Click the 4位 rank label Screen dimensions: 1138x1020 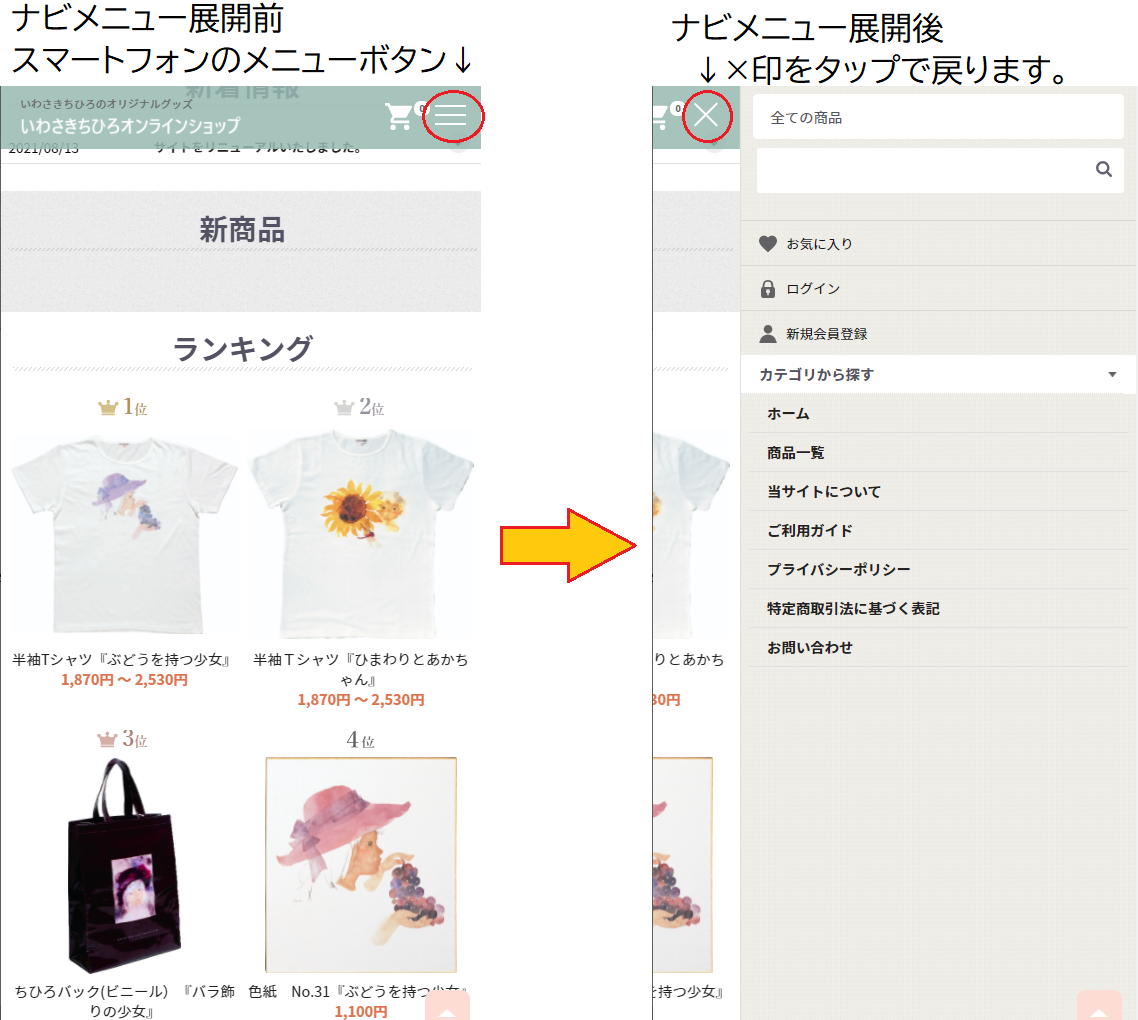click(x=360, y=740)
